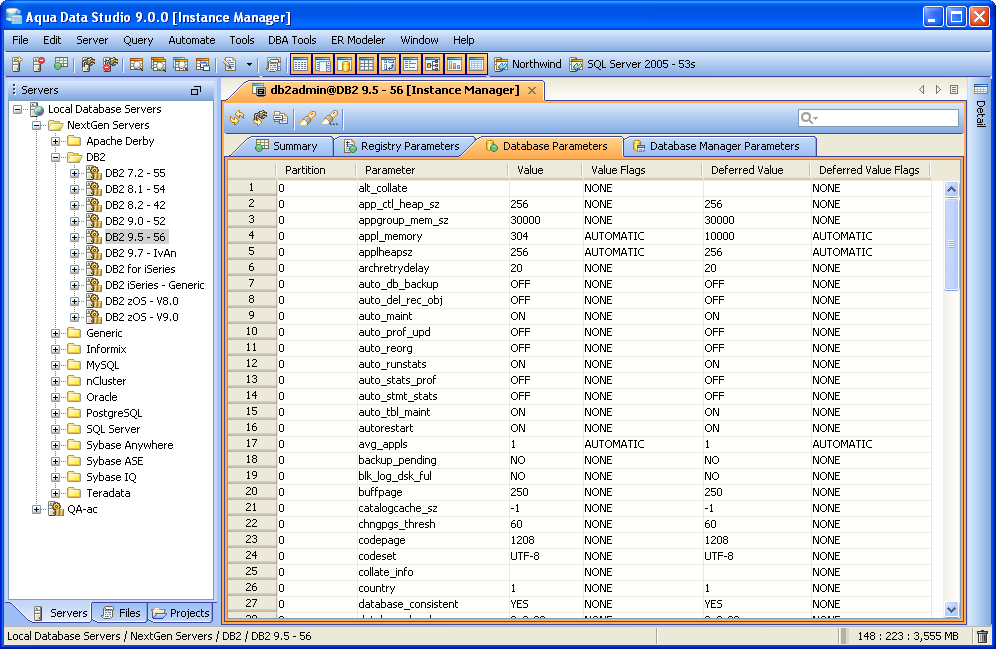Click the Servers panel restore icon
This screenshot has height=649, width=996.
point(196,90)
